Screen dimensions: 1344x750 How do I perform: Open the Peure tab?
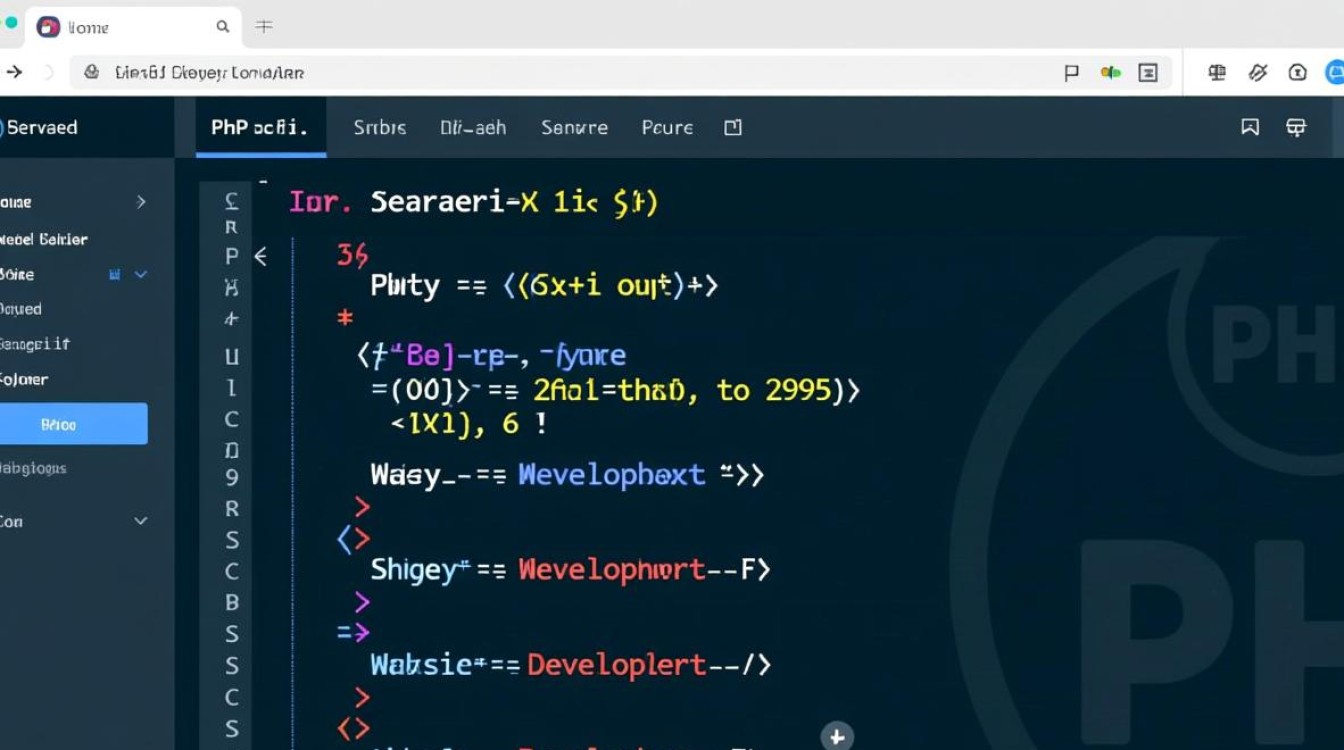pyautogui.click(x=667, y=127)
